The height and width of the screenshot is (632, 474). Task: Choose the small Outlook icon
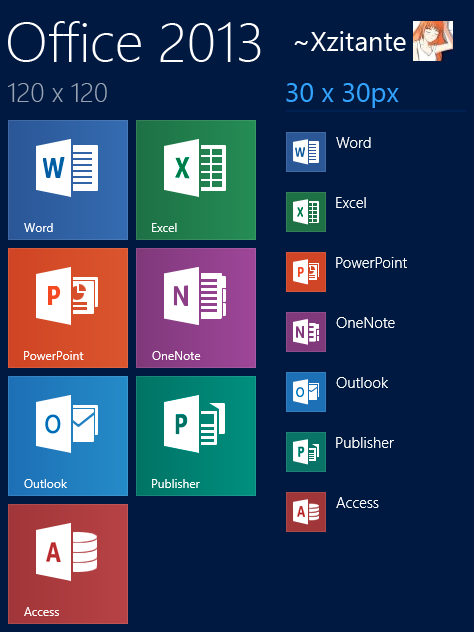(306, 392)
